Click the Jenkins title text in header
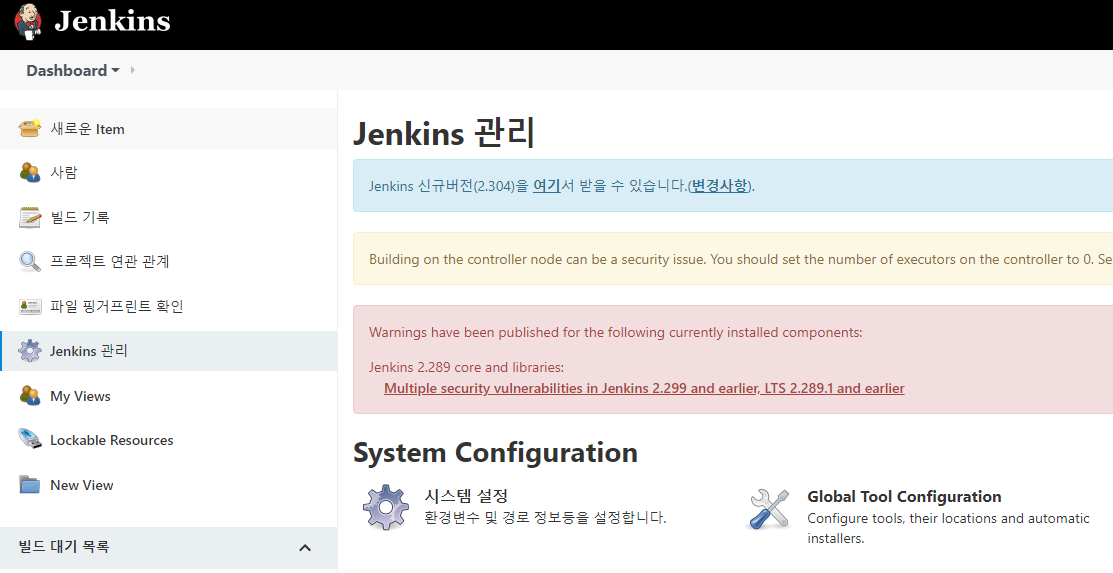The image size is (1113, 573). pyautogui.click(x=112, y=21)
